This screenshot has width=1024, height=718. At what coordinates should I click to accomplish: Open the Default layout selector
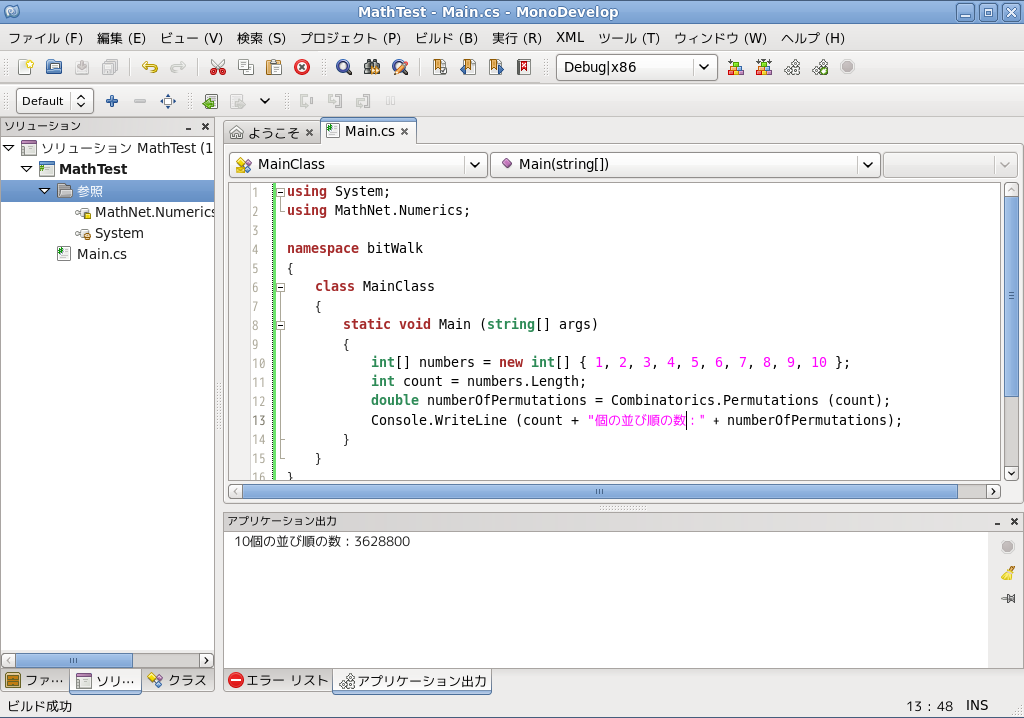pos(55,101)
